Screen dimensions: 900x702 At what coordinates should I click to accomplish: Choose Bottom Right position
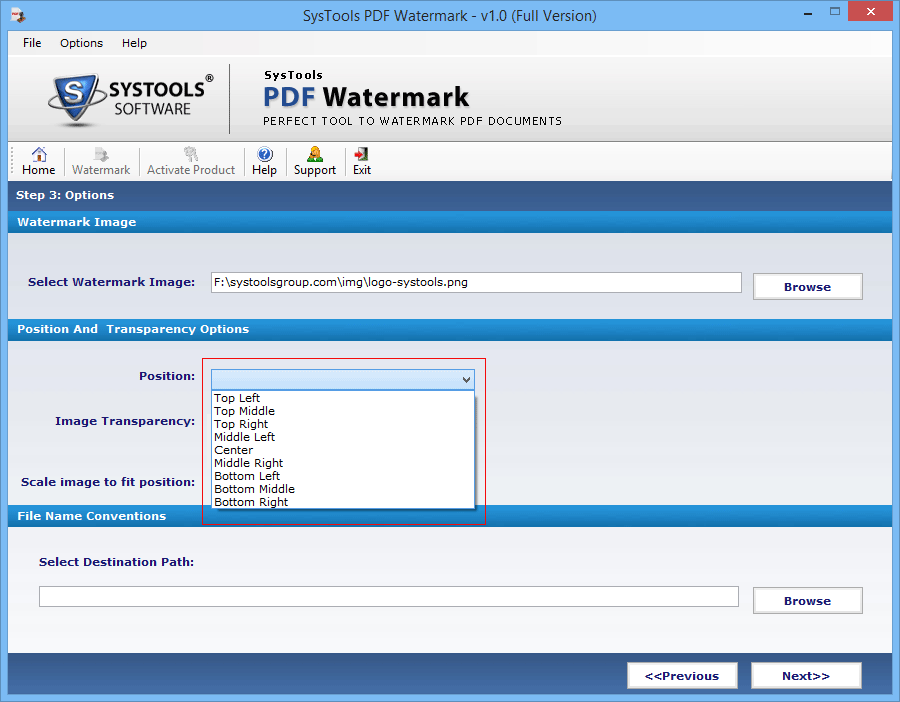(x=343, y=502)
